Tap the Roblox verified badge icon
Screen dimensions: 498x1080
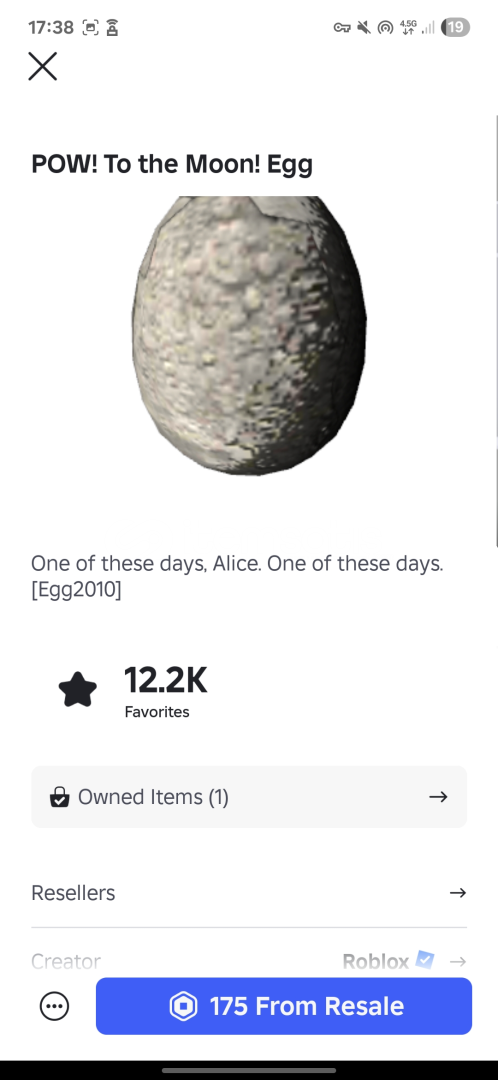point(424,959)
